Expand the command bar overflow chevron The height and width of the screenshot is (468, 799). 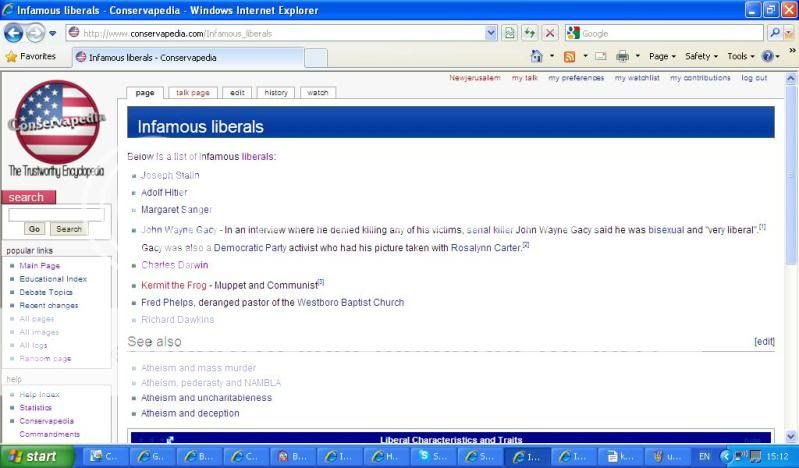tap(792, 51)
